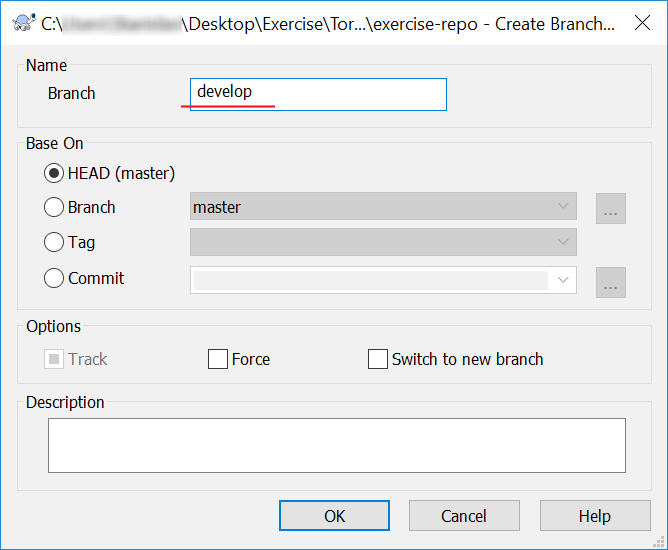The width and height of the screenshot is (668, 550).
Task: Toggle the Track checkbox
Action: pyautogui.click(x=54, y=359)
